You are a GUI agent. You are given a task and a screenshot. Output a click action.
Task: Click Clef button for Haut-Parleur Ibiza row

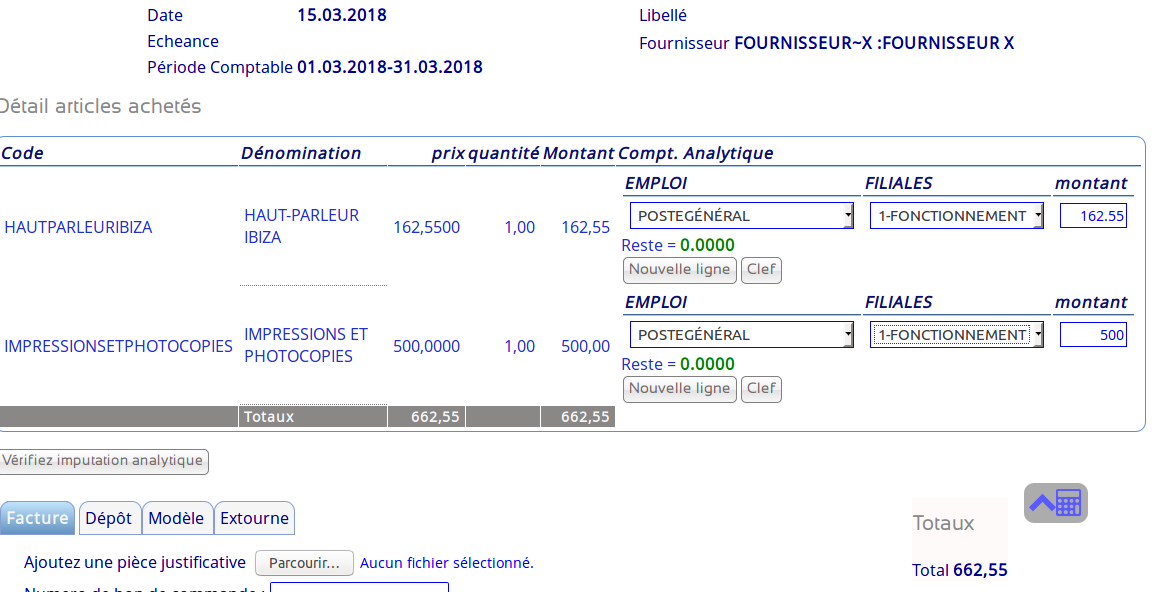coord(761,270)
